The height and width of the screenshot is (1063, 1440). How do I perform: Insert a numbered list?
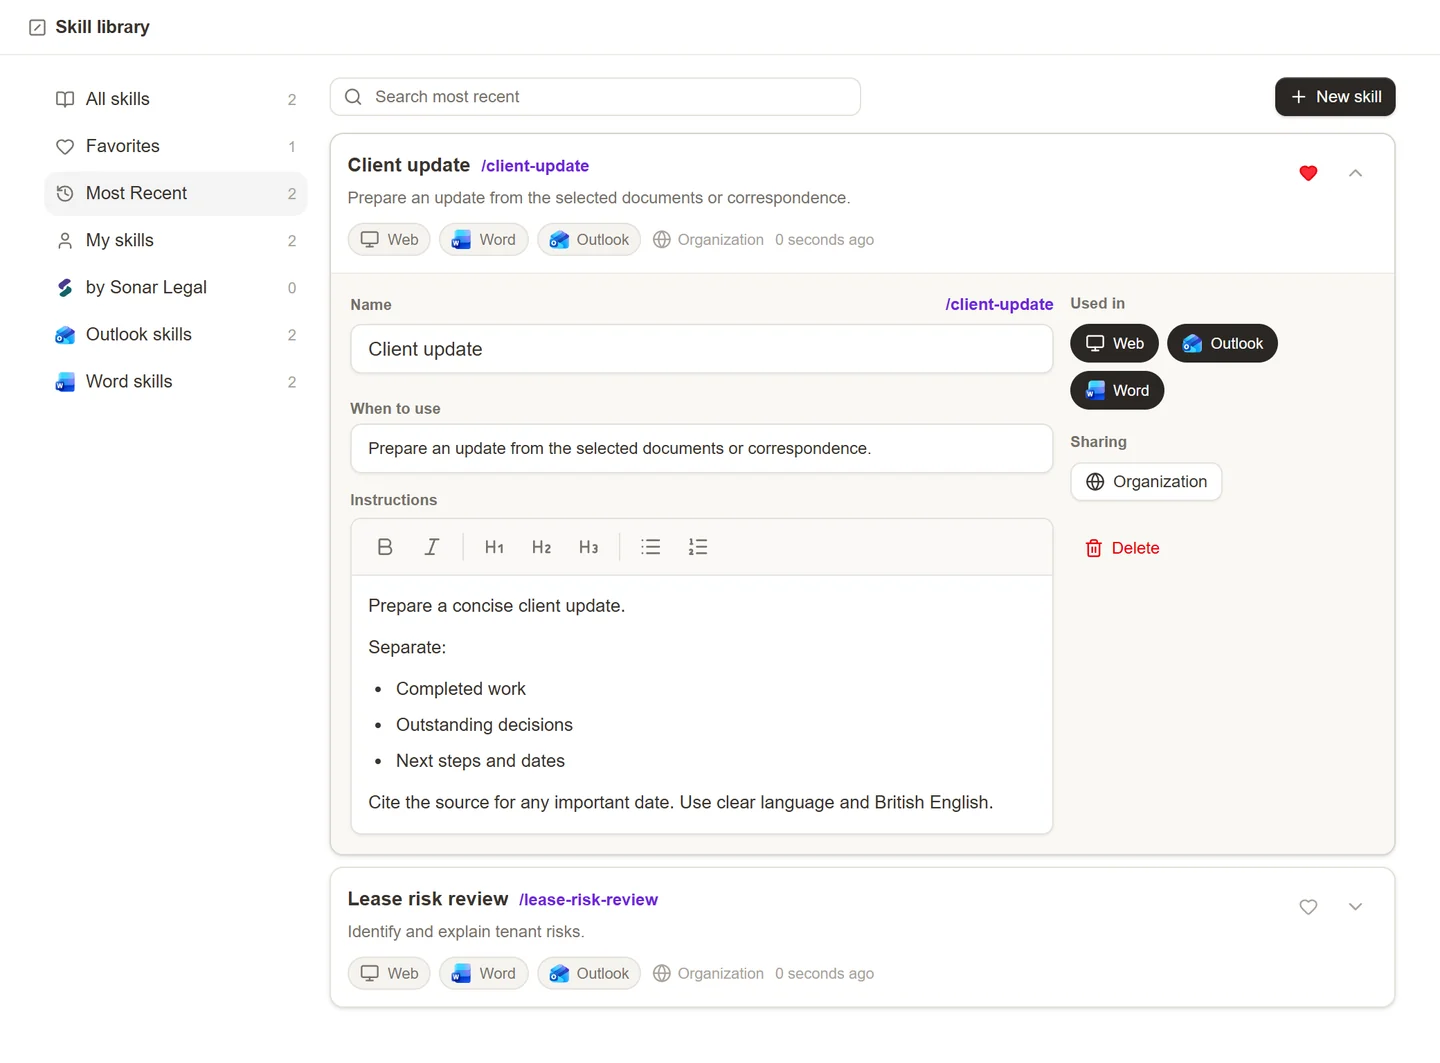(698, 547)
